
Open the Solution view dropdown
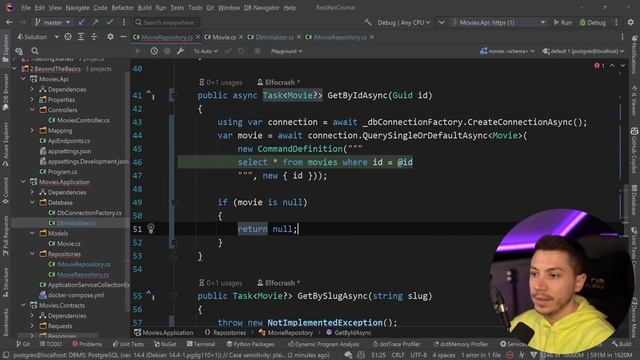(38, 37)
